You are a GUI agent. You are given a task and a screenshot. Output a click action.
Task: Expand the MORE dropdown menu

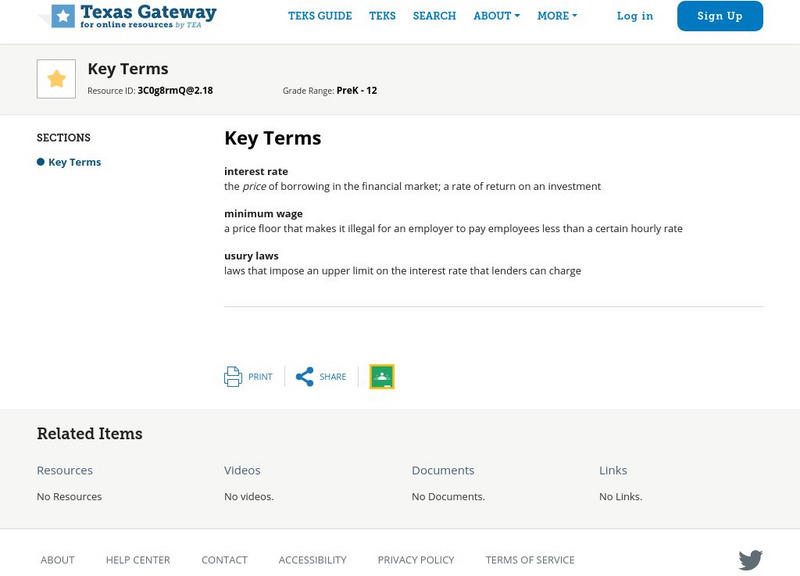pyautogui.click(x=557, y=16)
